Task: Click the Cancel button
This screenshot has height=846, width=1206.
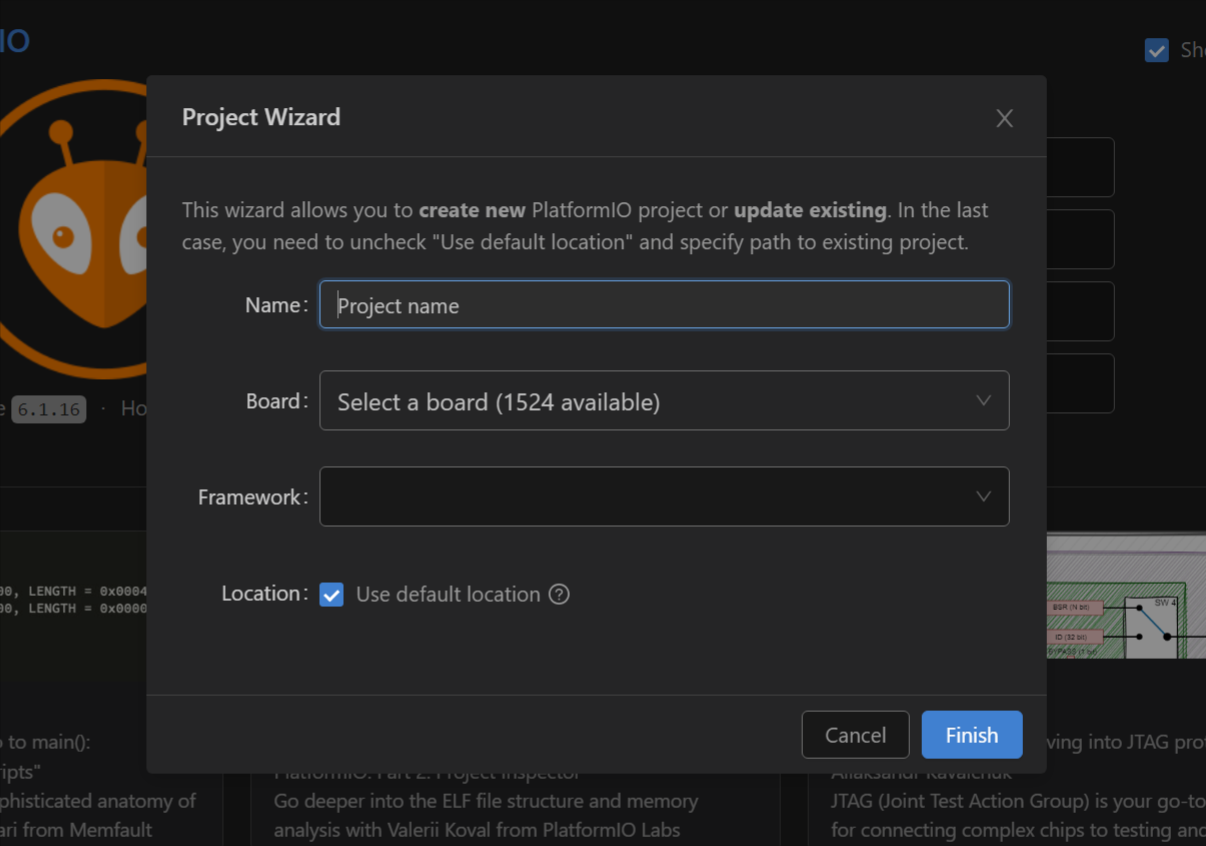Action: click(855, 735)
